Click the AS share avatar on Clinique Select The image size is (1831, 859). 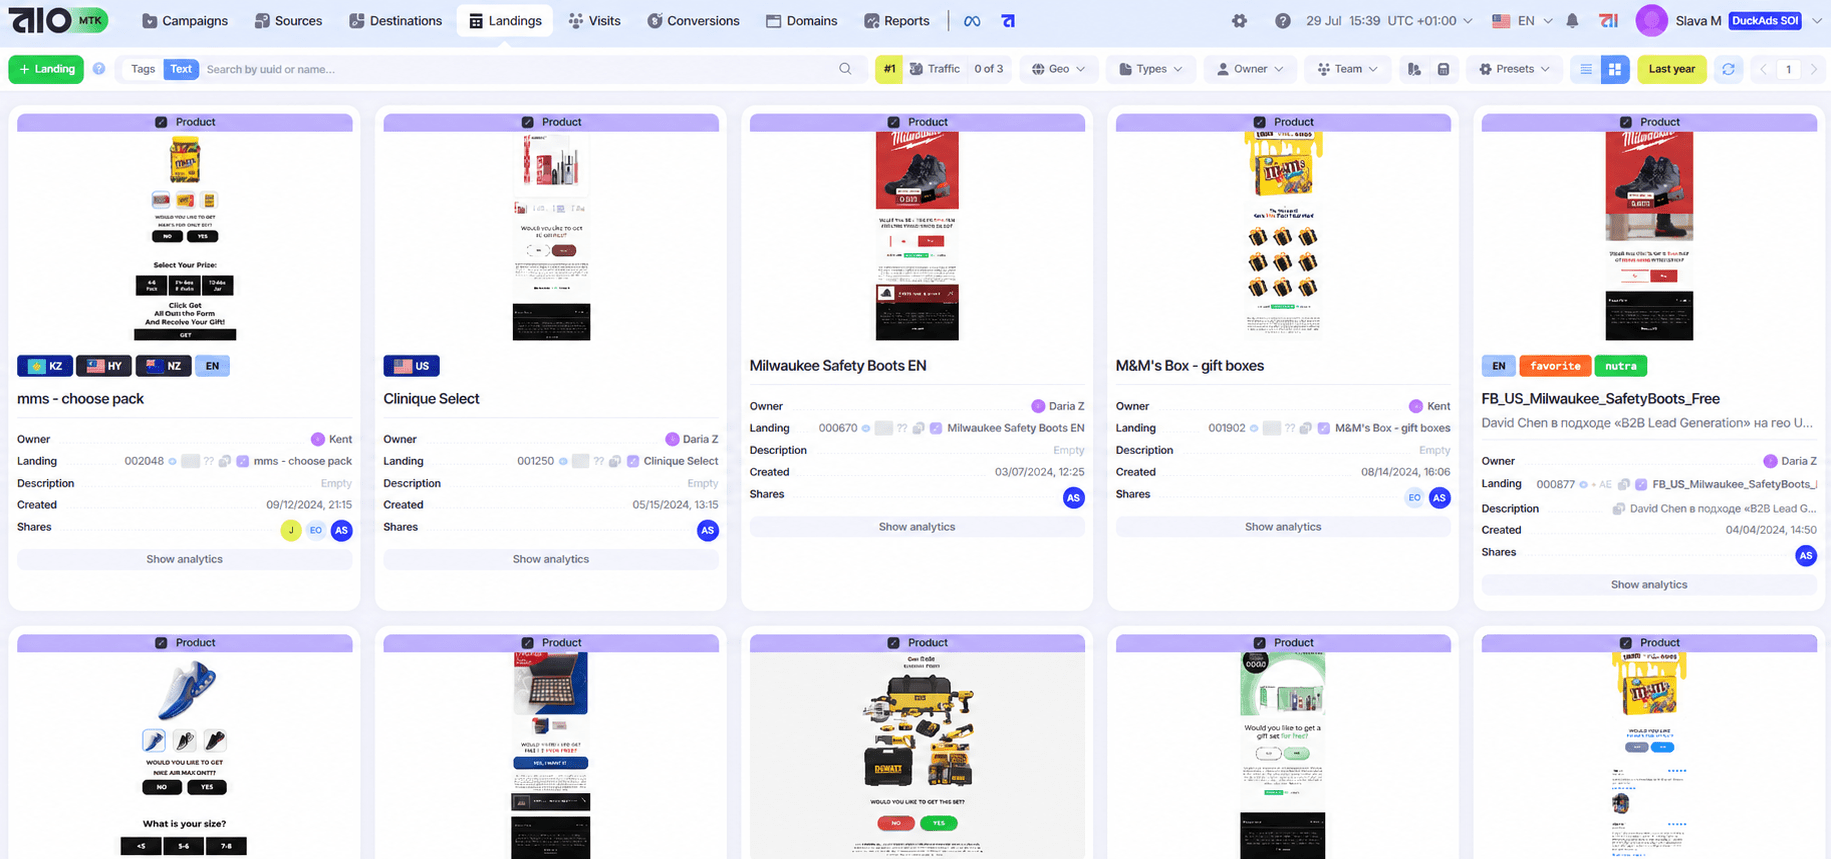click(708, 530)
